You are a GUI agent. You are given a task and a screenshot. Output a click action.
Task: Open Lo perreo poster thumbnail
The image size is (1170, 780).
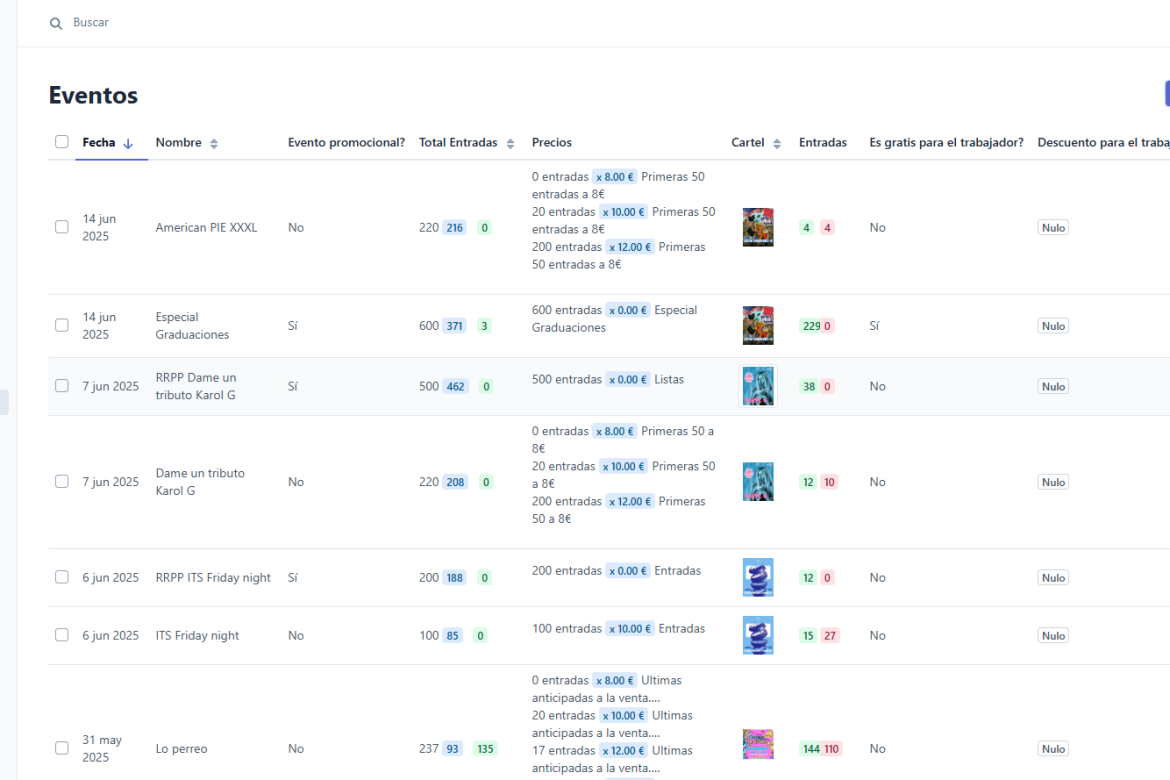[758, 744]
